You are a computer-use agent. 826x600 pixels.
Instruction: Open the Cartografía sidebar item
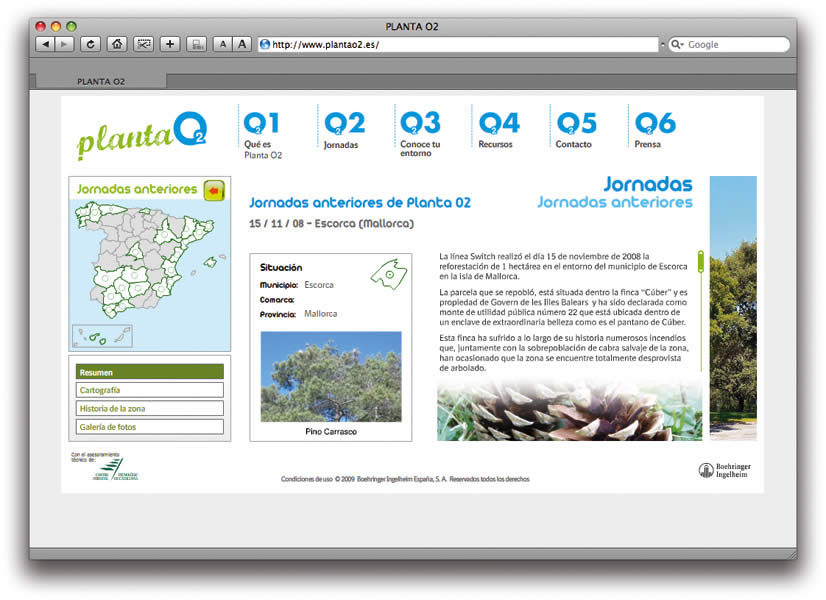coord(150,390)
